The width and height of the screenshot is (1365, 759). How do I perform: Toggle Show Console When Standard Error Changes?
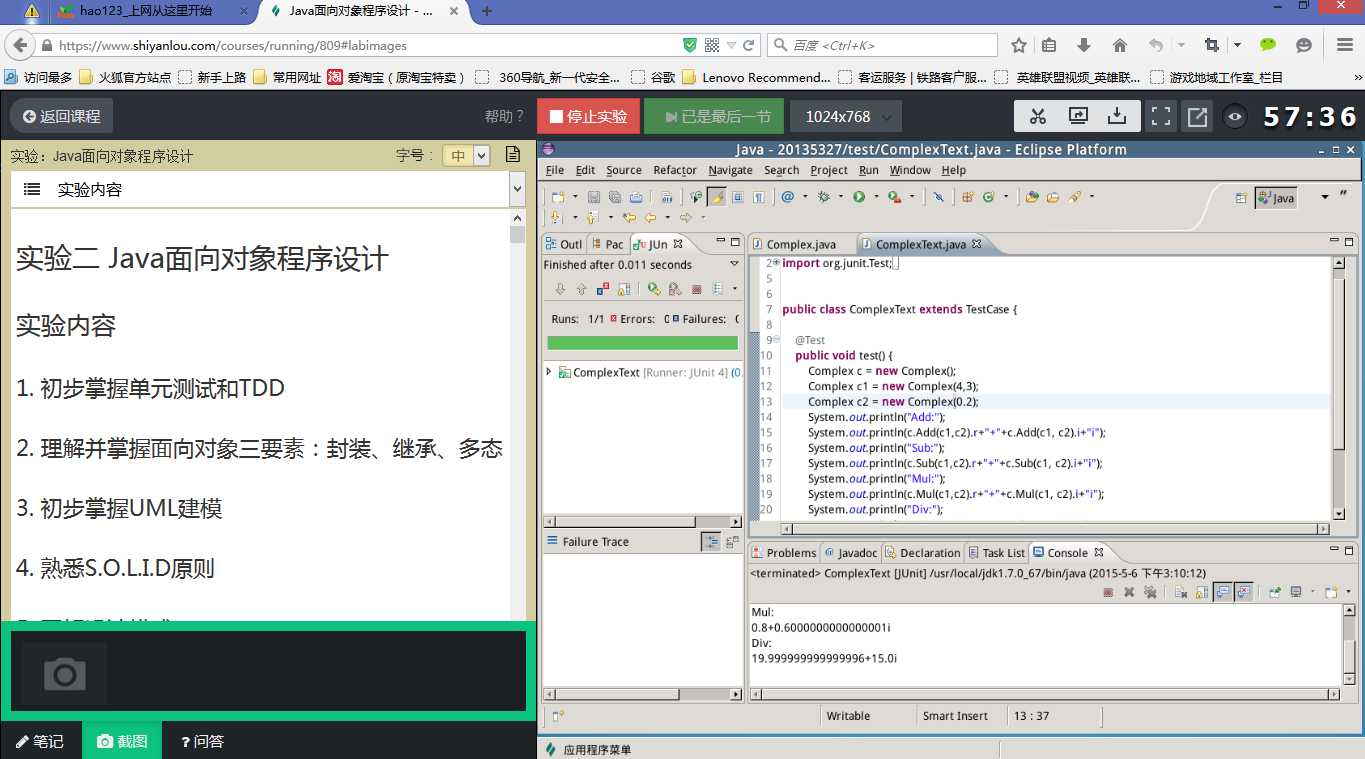(1243, 592)
